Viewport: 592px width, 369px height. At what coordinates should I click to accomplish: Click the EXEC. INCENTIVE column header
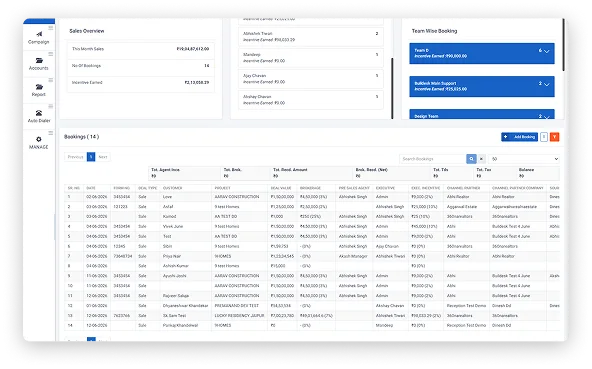pyautogui.click(x=426, y=188)
